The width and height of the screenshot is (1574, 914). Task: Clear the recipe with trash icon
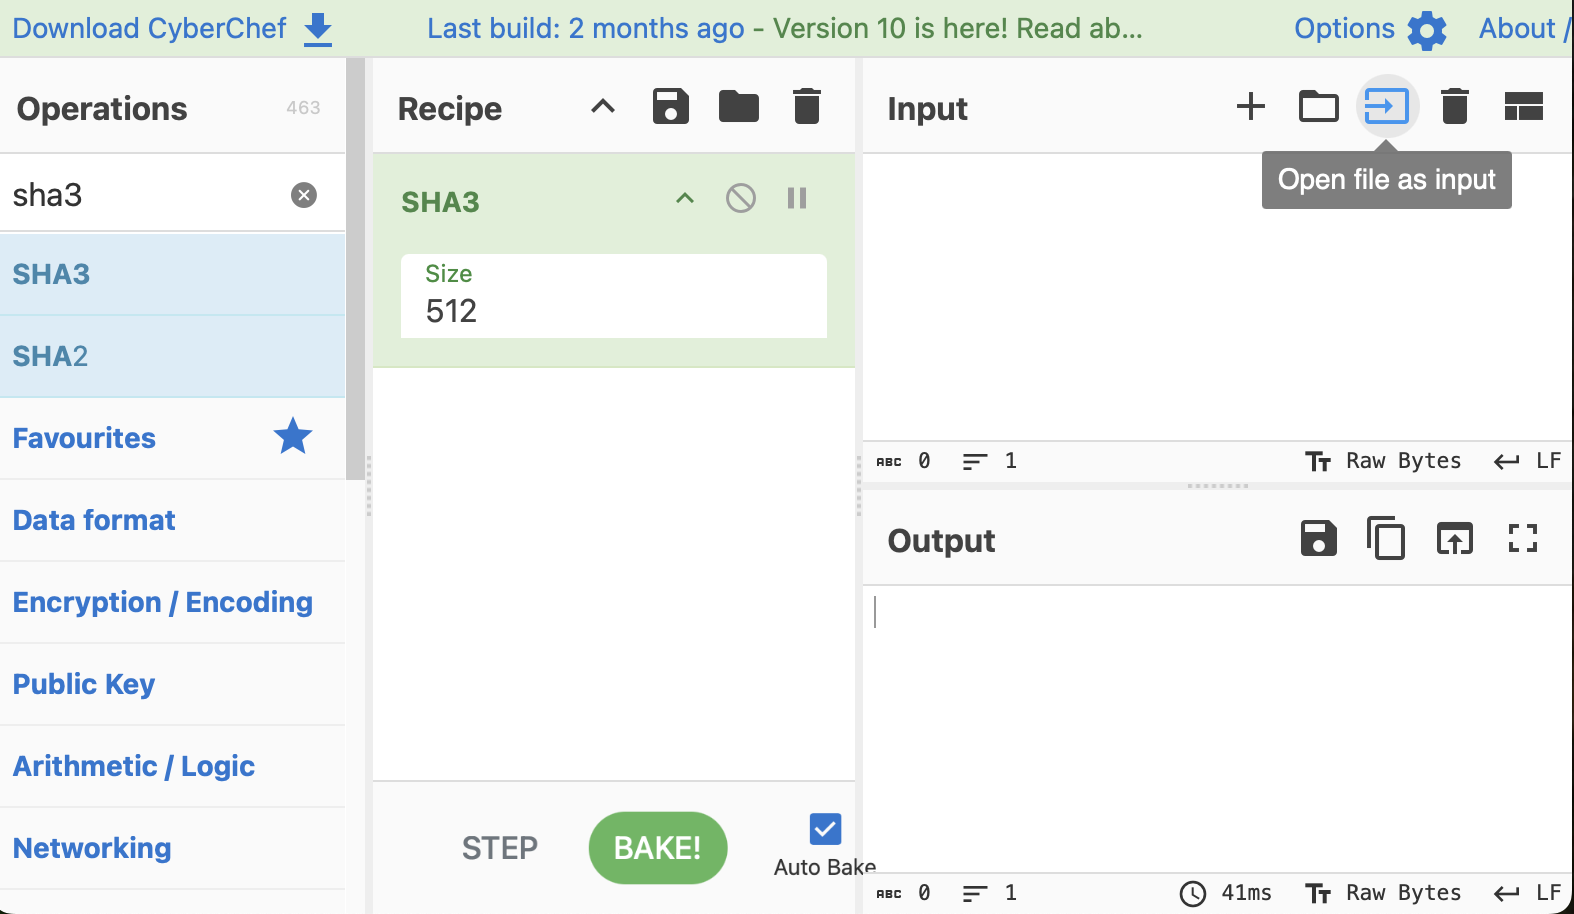(806, 106)
